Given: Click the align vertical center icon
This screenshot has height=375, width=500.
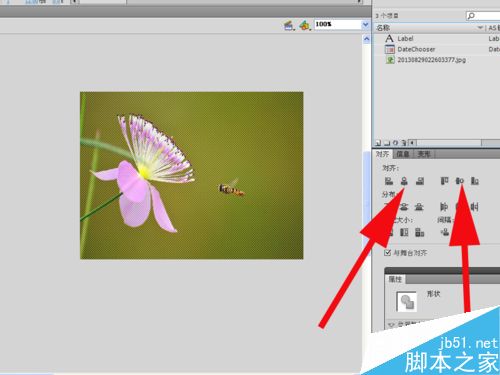Looking at the screenshot, I should 460,181.
